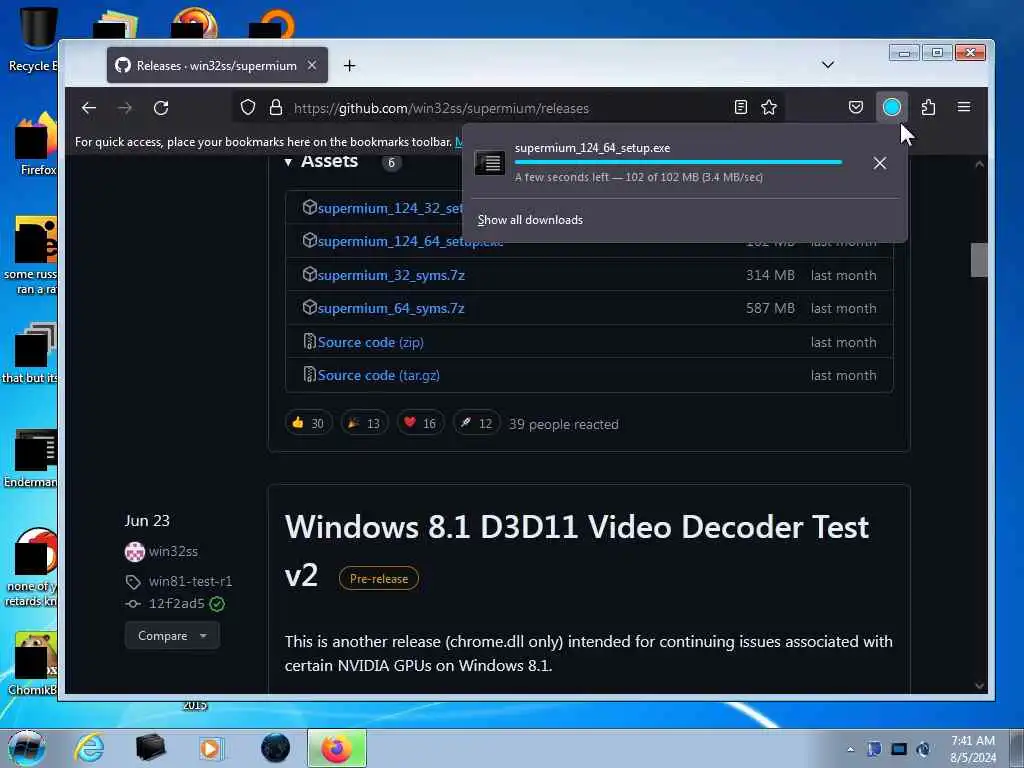Open the win81-test-r1 tag

[x=190, y=581]
